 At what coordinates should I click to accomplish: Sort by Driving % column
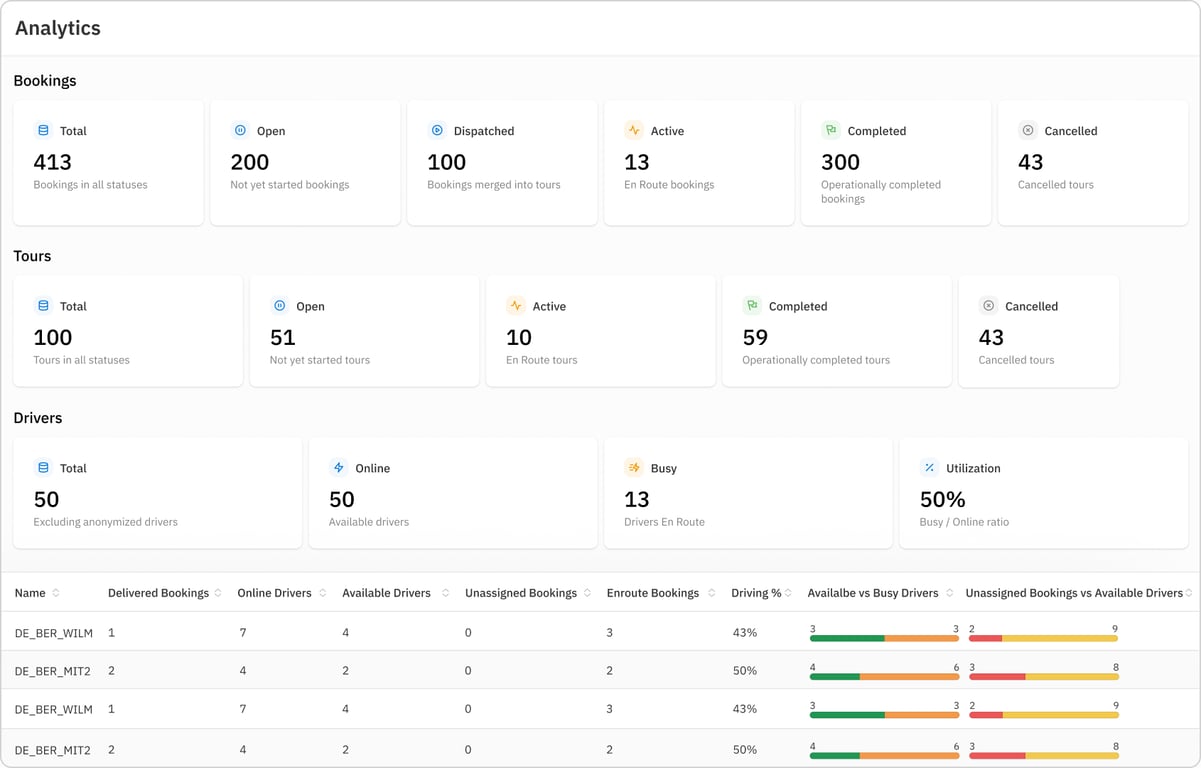pos(788,593)
